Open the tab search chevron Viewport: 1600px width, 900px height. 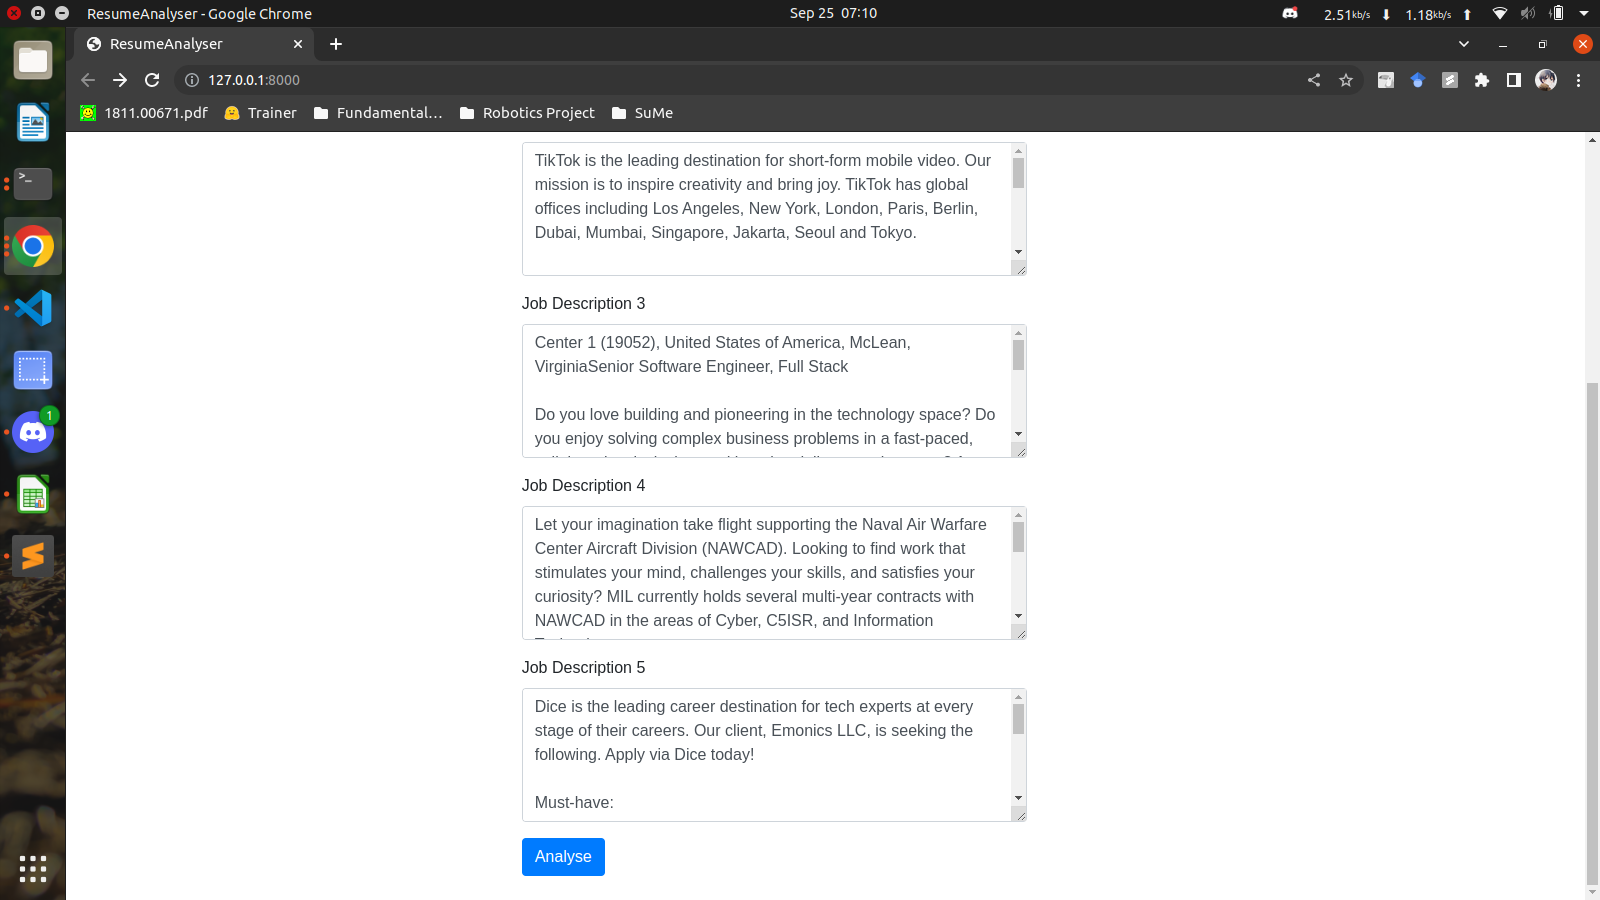[x=1464, y=44]
